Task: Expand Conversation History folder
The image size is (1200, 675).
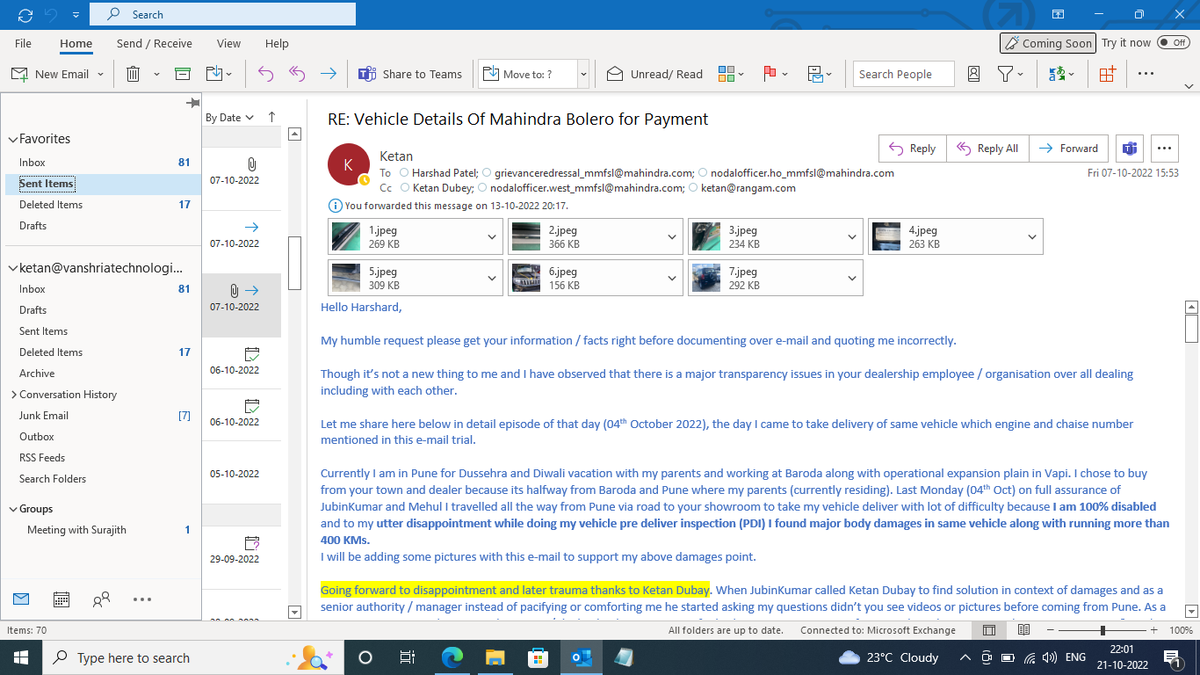Action: (x=12, y=395)
